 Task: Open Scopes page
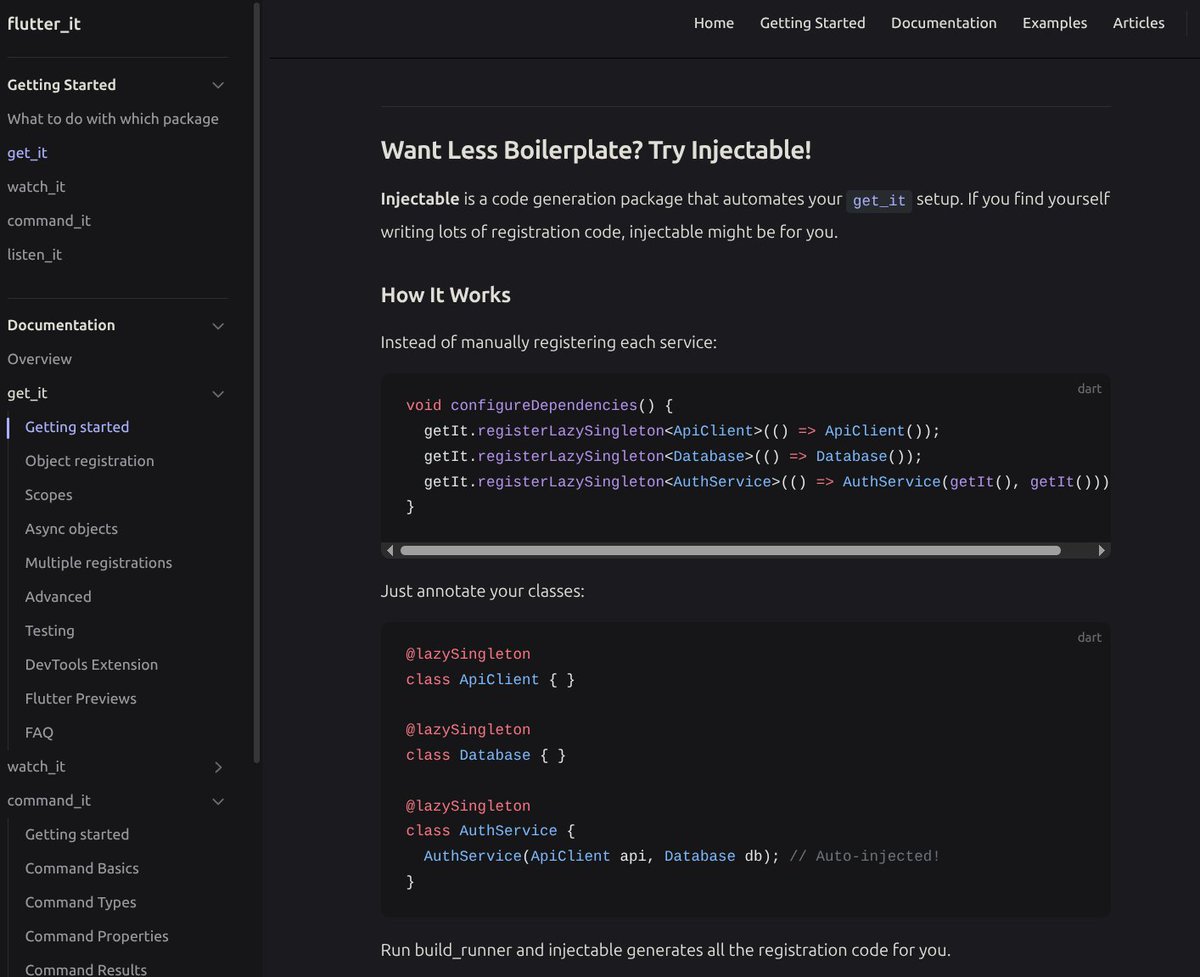tap(48, 495)
